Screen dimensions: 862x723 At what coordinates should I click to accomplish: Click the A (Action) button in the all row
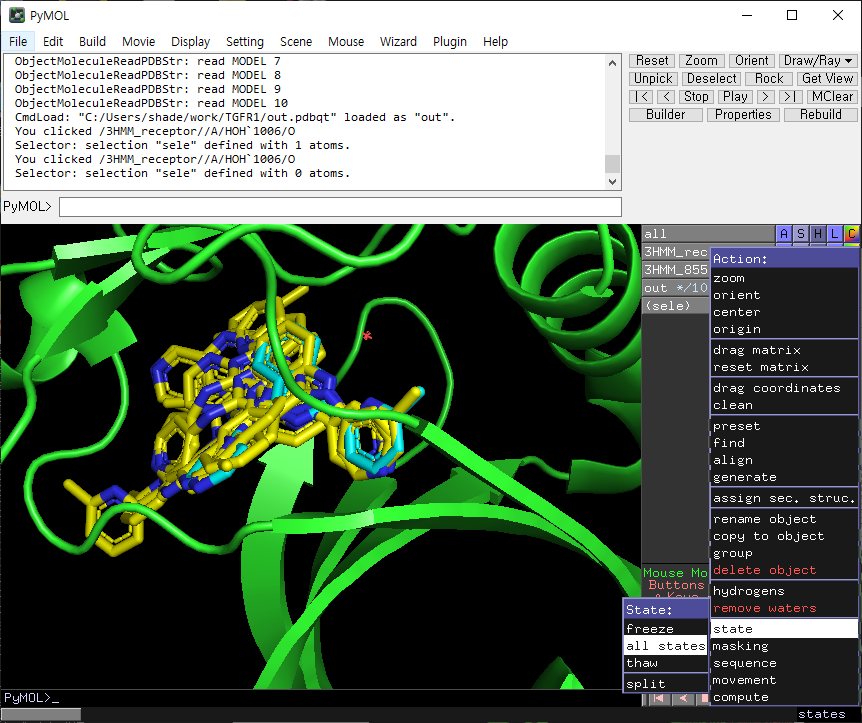point(784,234)
